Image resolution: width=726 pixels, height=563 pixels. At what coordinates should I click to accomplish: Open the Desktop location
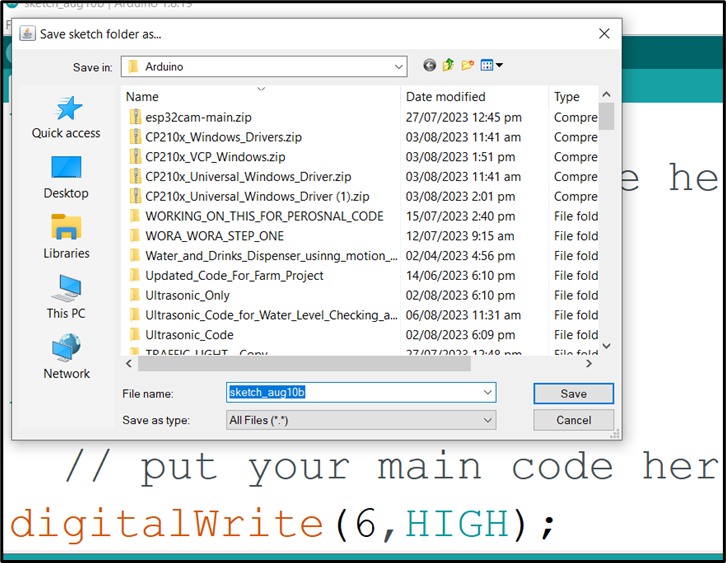pyautogui.click(x=66, y=177)
